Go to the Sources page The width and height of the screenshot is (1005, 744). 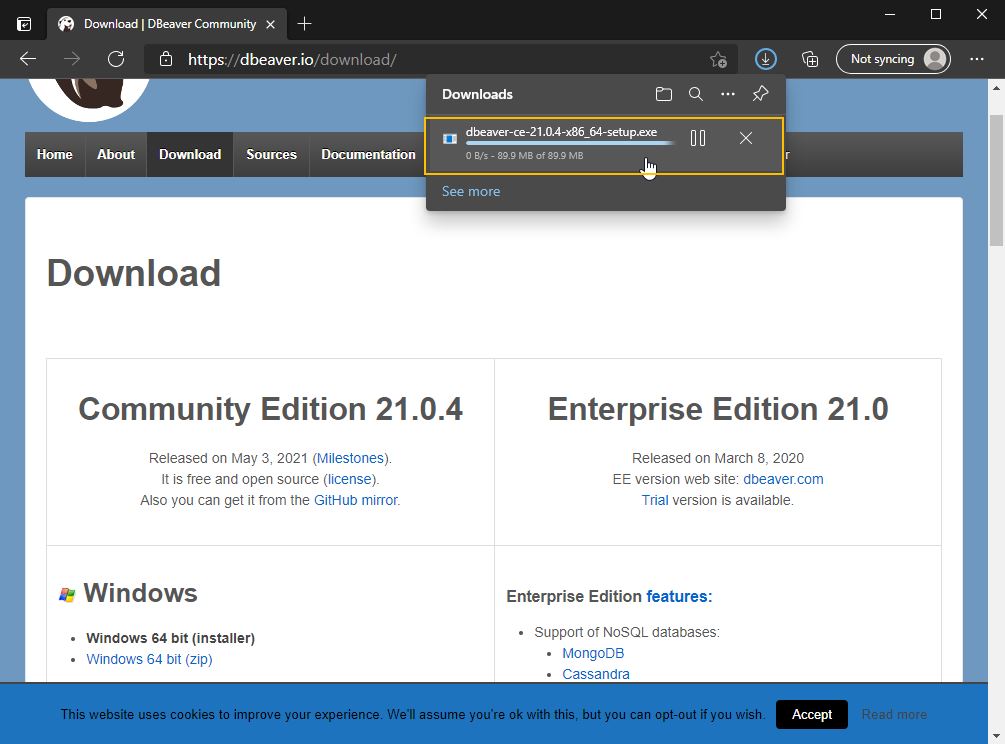coord(271,154)
